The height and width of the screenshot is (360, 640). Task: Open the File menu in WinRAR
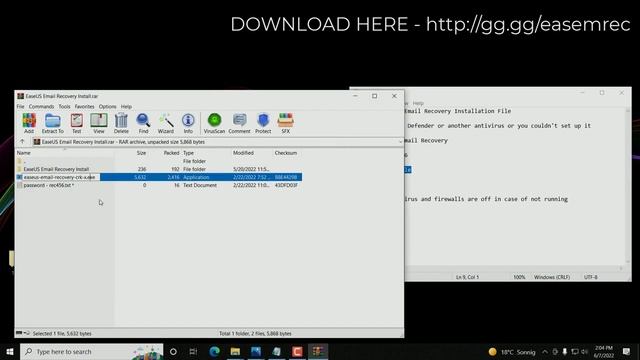tap(20, 107)
